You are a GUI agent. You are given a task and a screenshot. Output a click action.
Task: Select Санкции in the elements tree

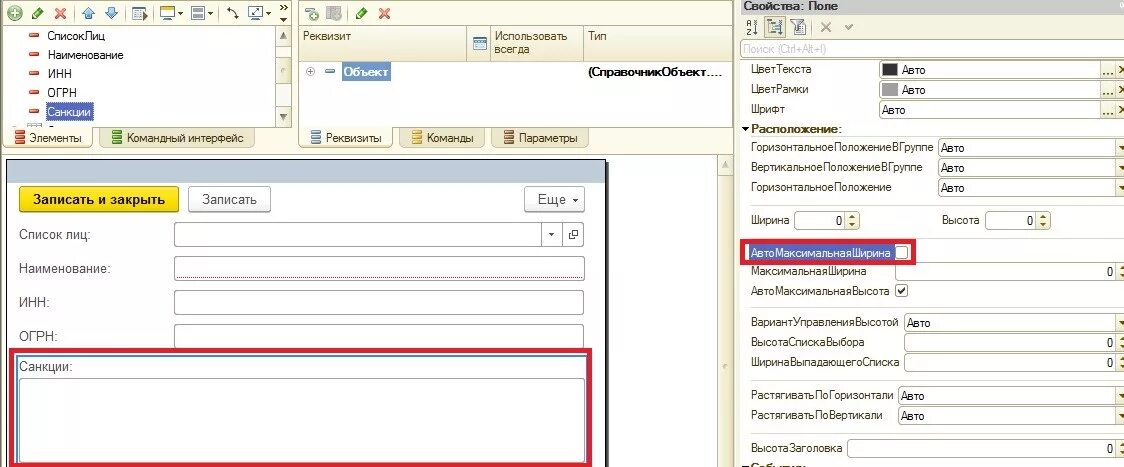(70, 112)
